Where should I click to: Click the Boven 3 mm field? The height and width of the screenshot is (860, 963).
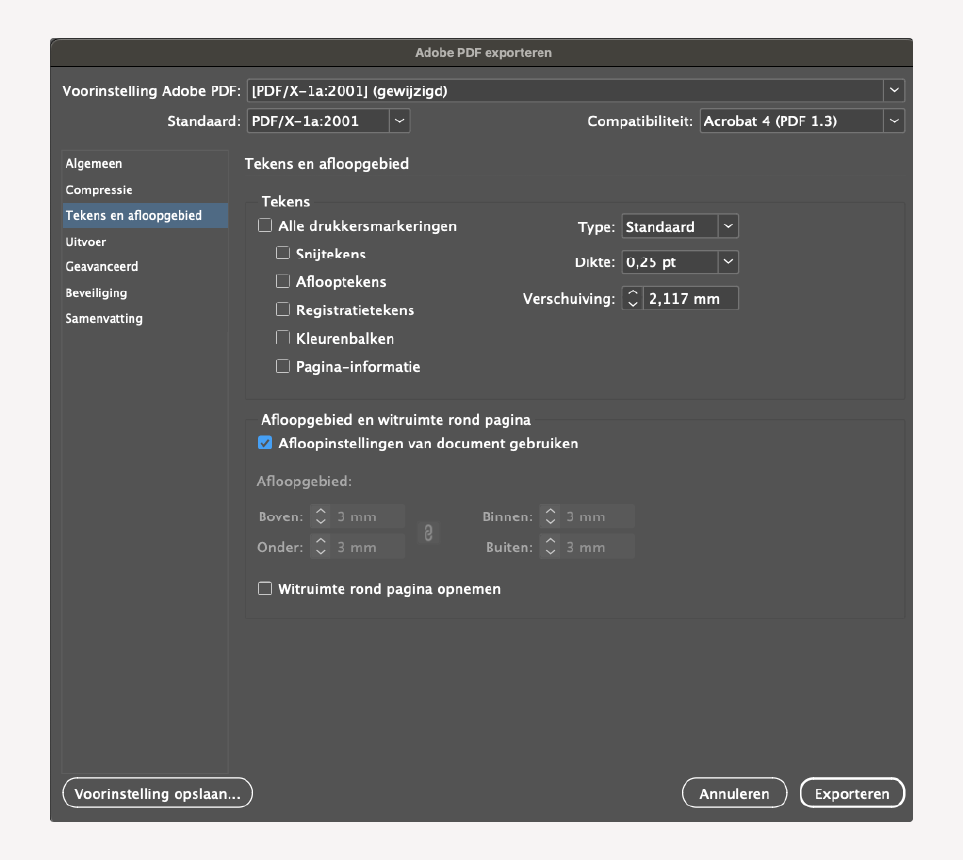tap(367, 517)
